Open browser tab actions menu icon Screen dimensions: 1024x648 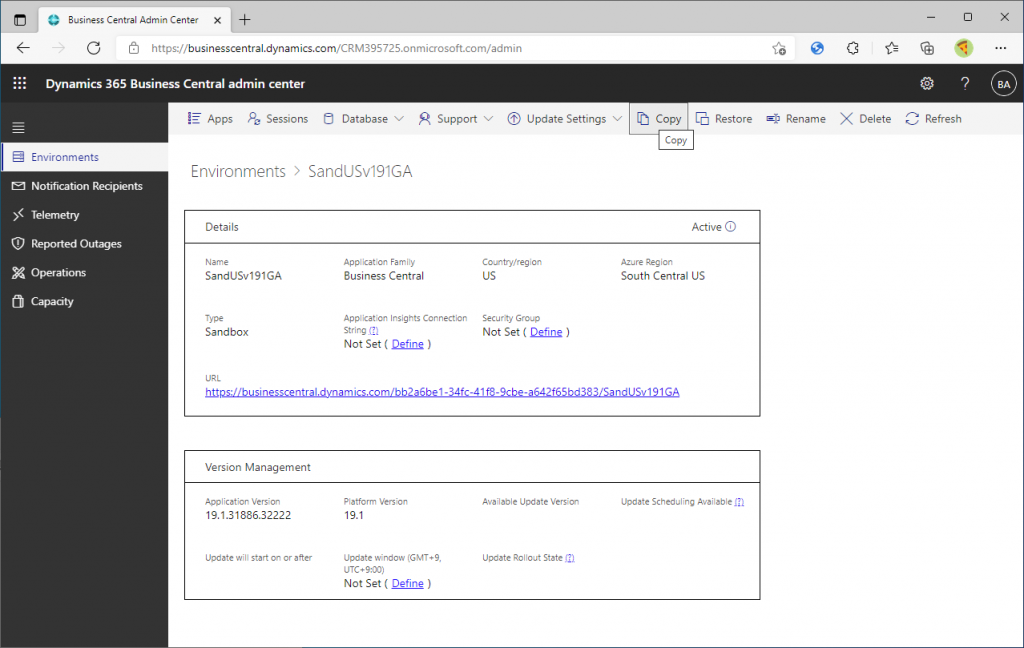click(20, 20)
